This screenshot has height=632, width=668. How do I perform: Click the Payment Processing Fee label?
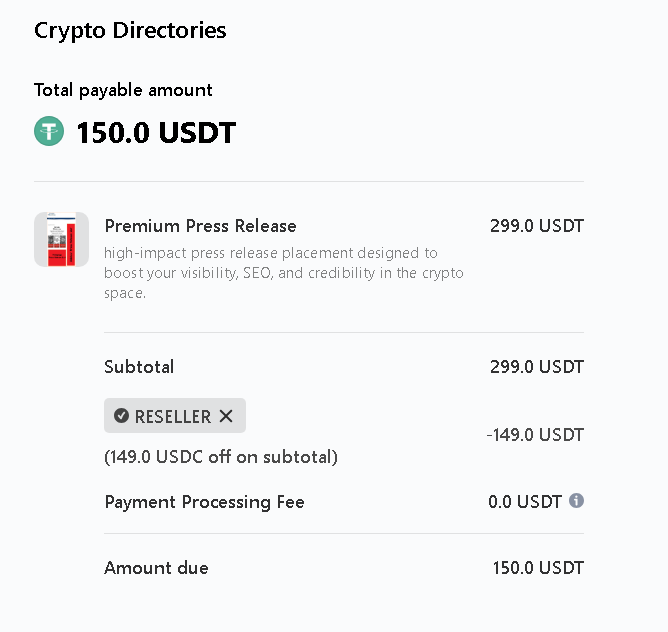coord(204,501)
